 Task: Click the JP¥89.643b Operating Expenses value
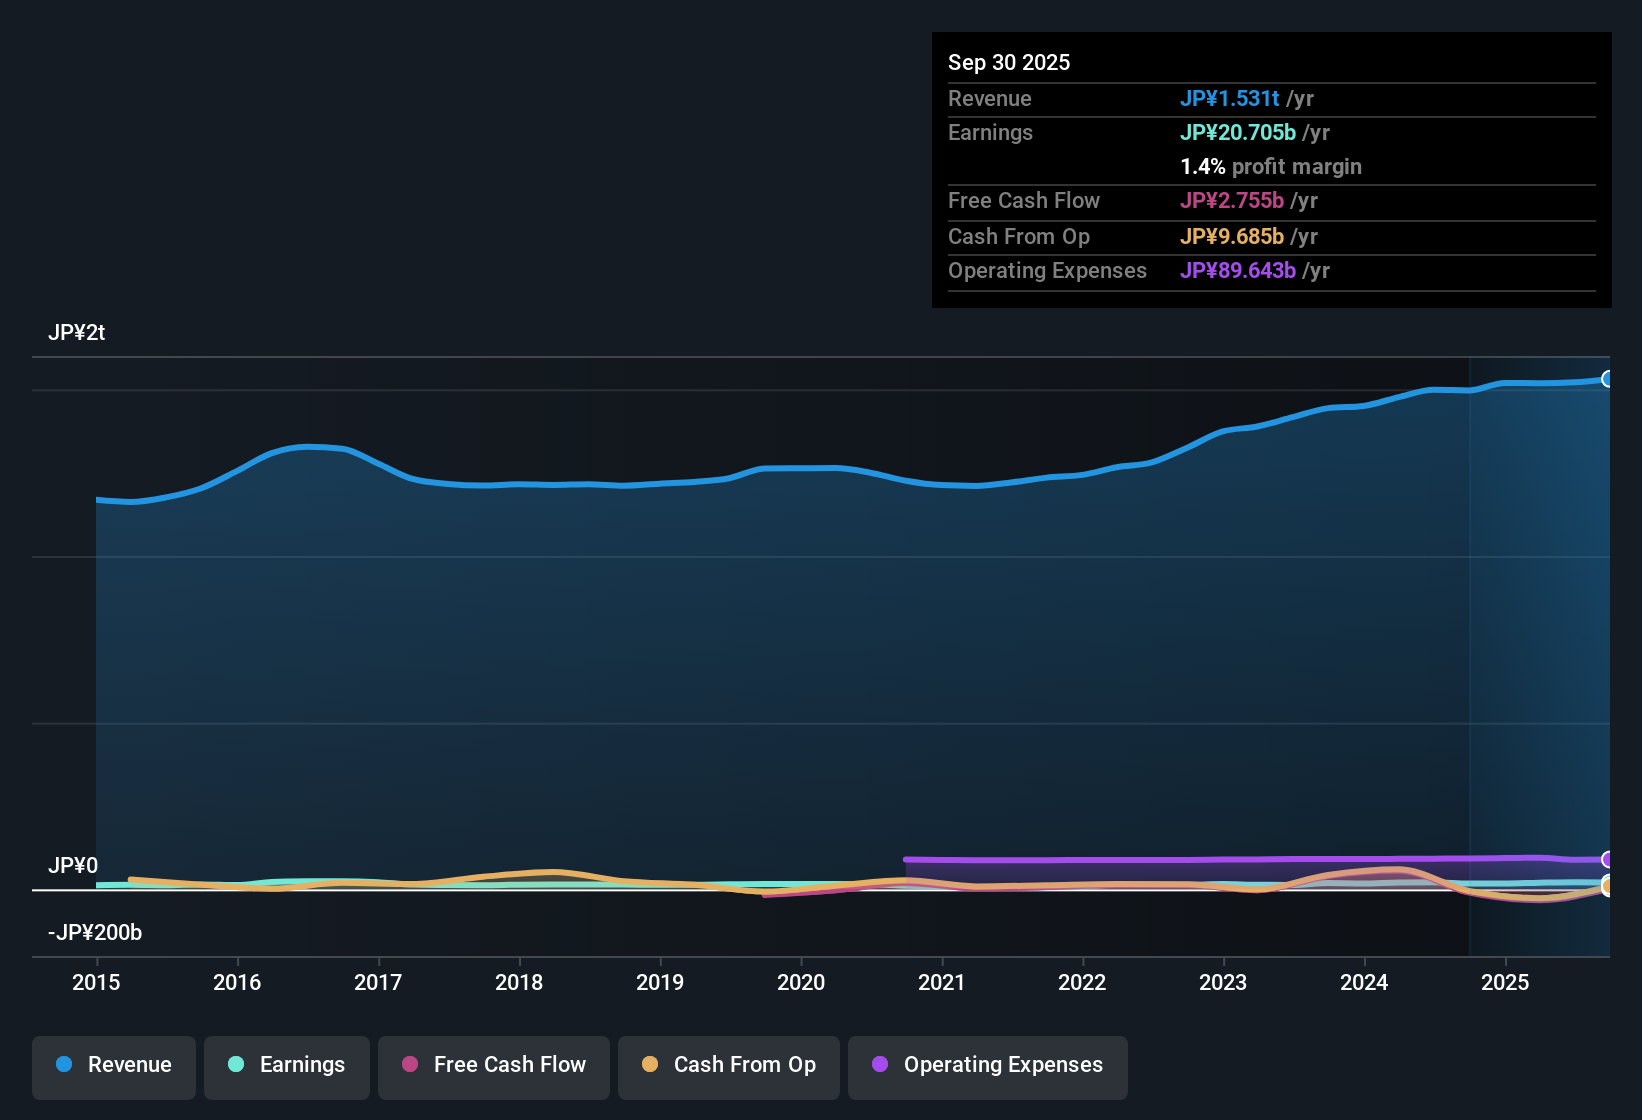[1240, 270]
